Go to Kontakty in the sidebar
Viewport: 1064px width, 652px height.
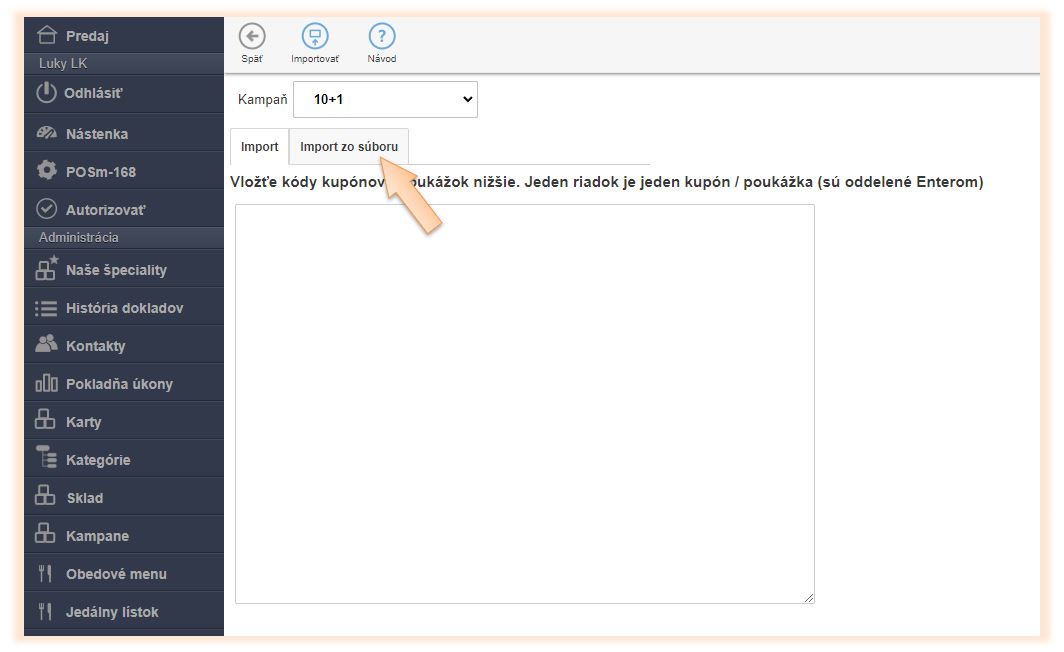95,346
